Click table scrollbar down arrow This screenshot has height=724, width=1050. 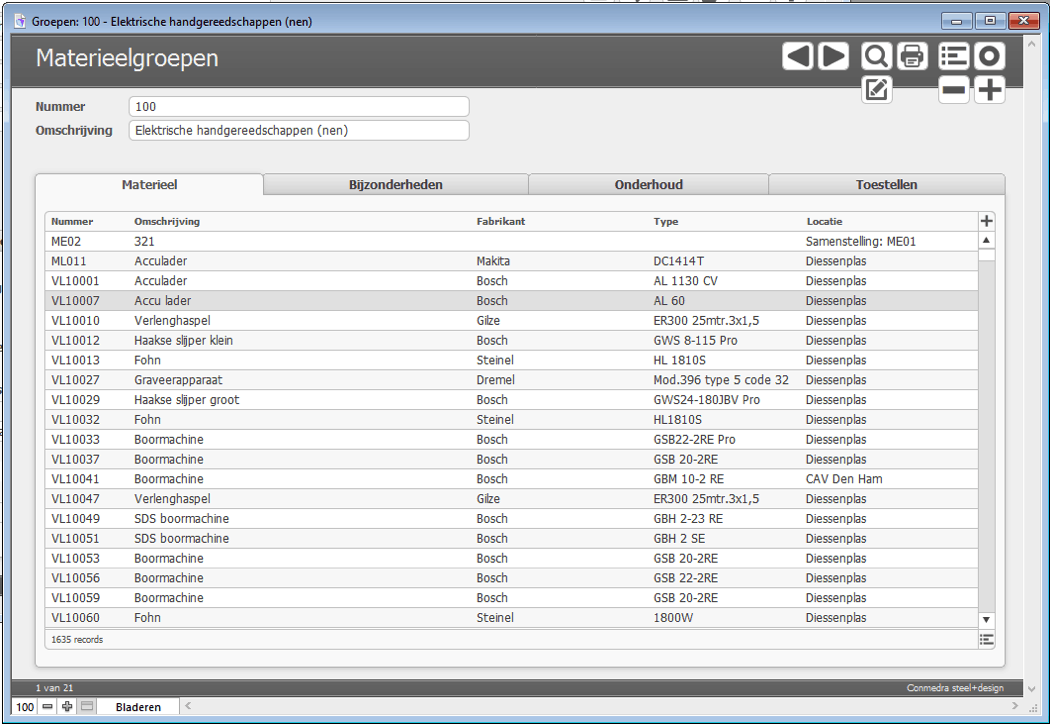click(x=987, y=620)
